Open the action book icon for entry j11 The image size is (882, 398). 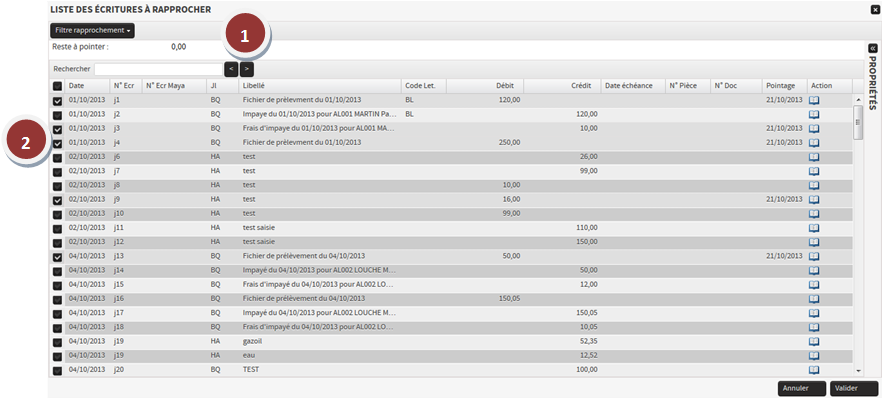(813, 228)
